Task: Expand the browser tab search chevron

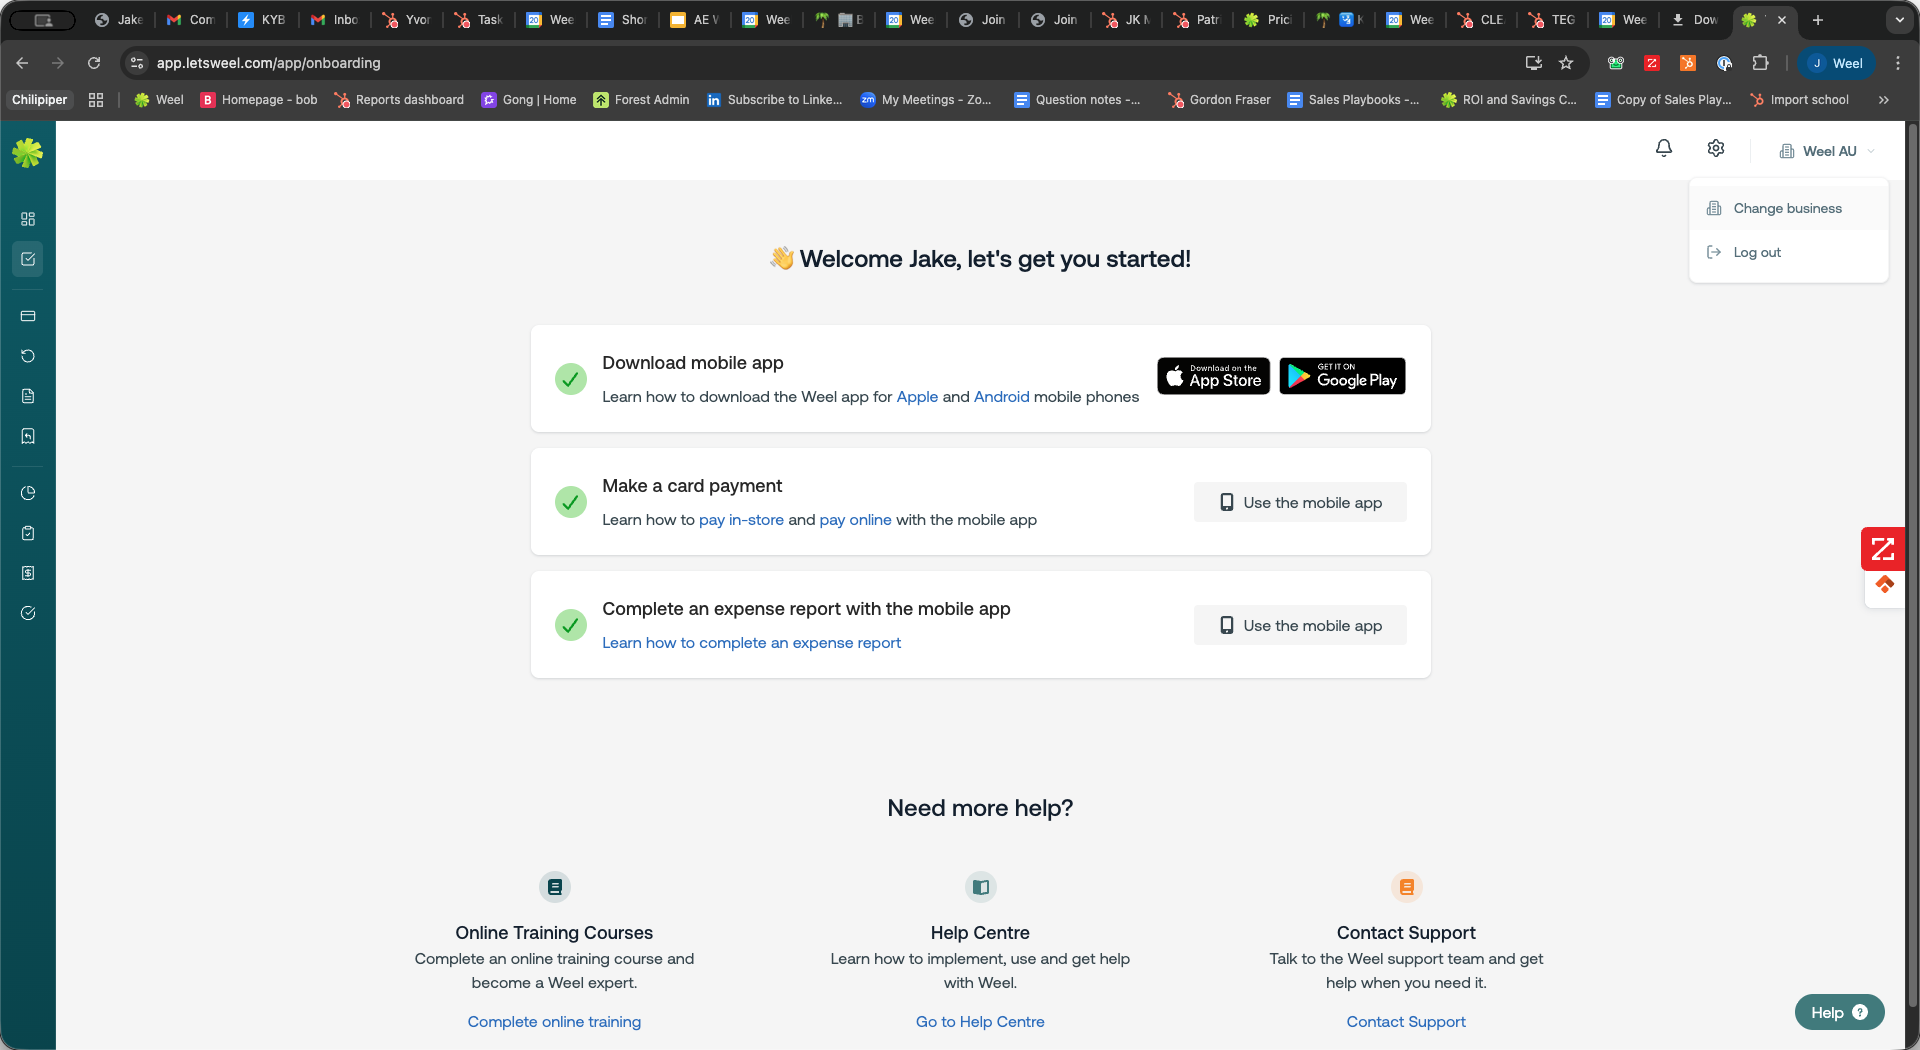Action: pyautogui.click(x=1899, y=20)
